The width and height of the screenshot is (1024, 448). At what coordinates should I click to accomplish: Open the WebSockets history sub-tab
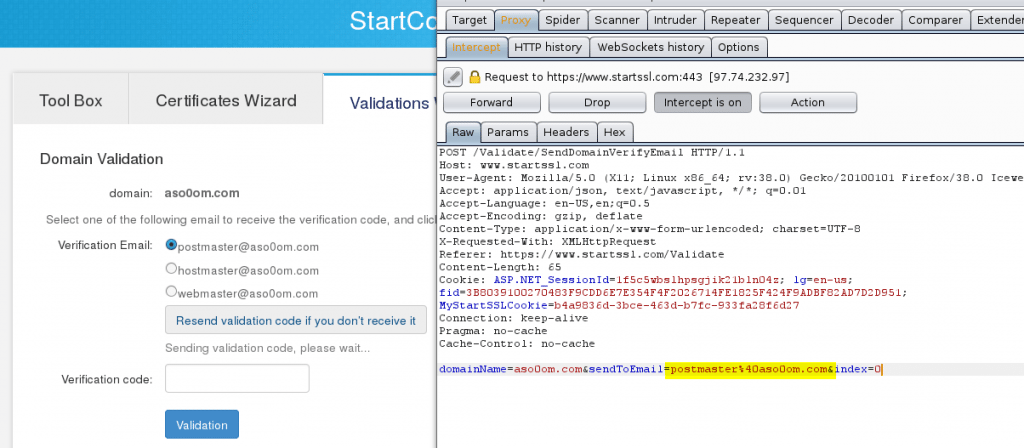click(650, 47)
